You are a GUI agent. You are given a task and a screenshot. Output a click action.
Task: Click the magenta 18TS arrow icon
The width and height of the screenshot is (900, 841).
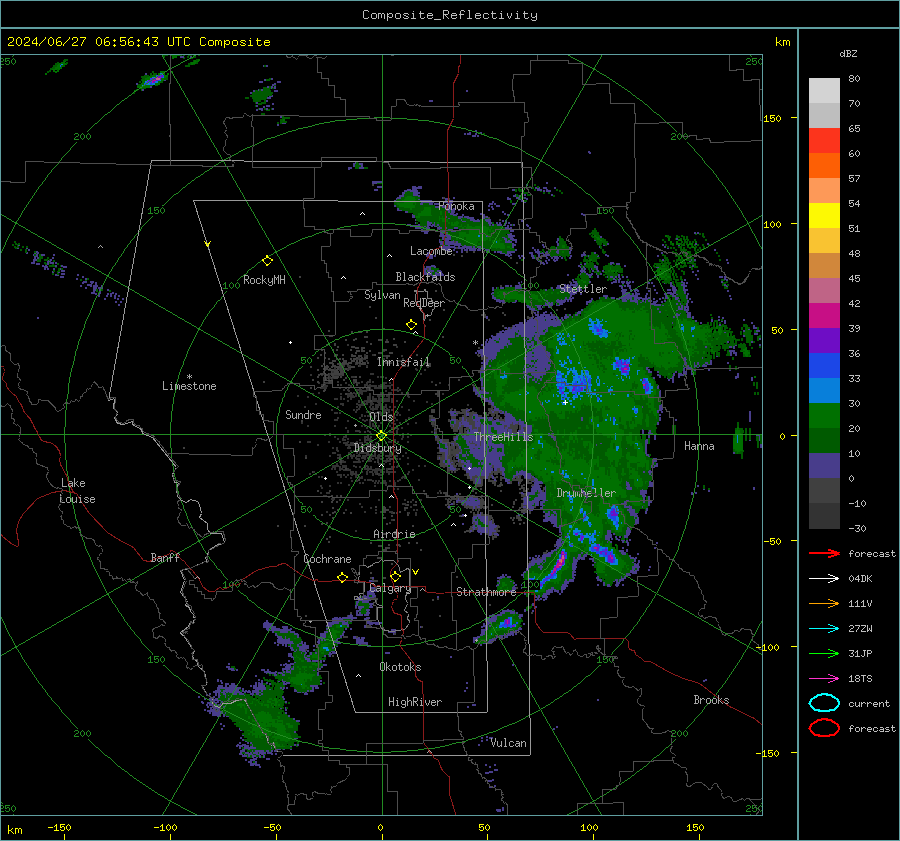click(824, 679)
